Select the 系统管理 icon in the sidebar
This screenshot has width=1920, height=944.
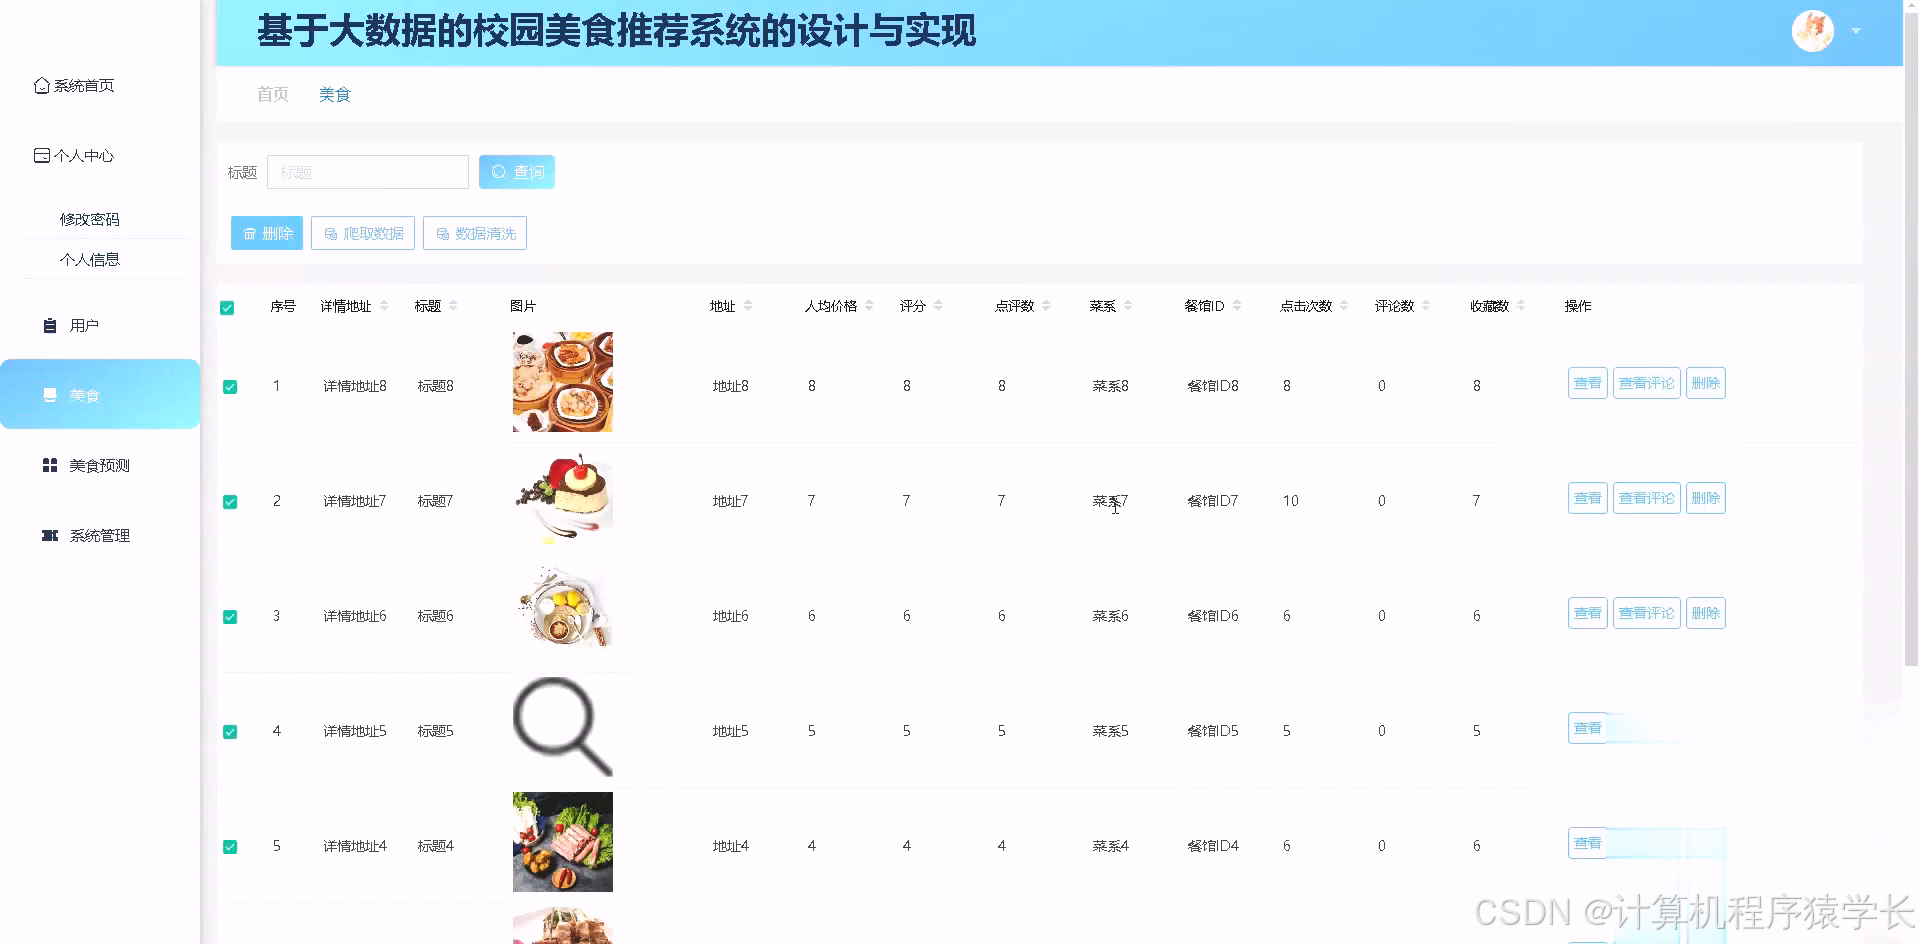point(50,535)
